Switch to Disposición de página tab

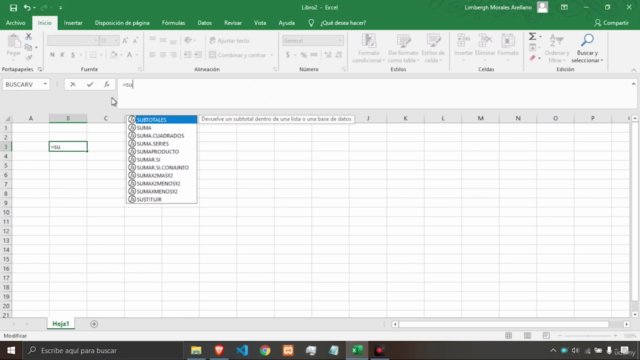122,23
